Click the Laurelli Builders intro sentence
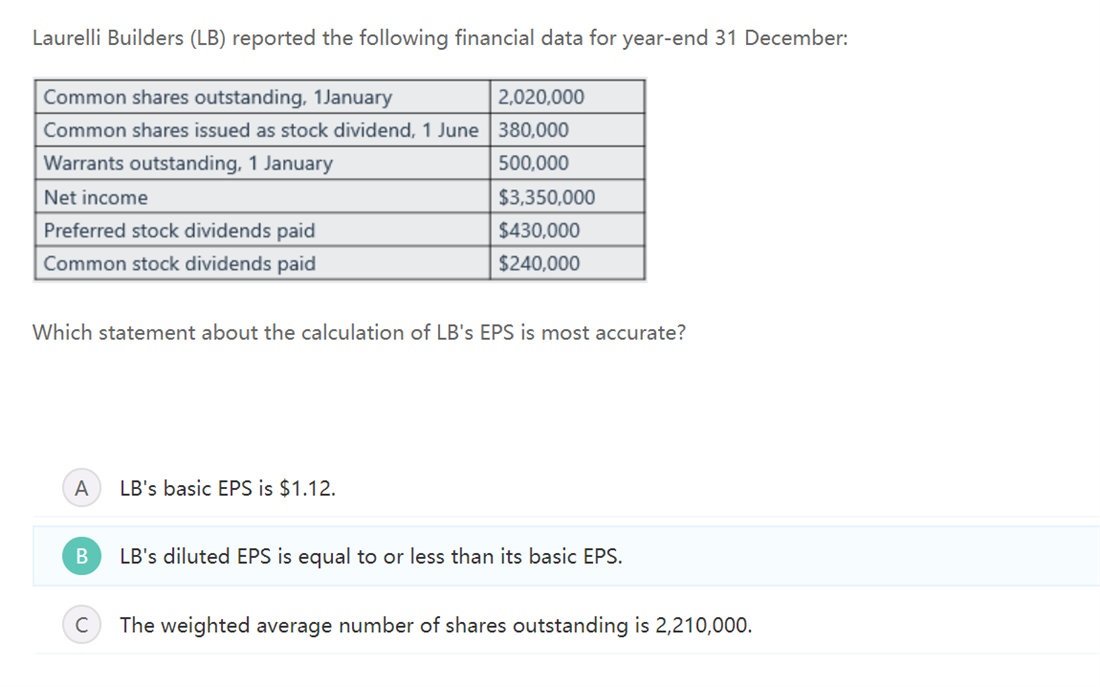The width and height of the screenshot is (1100, 687). point(440,37)
